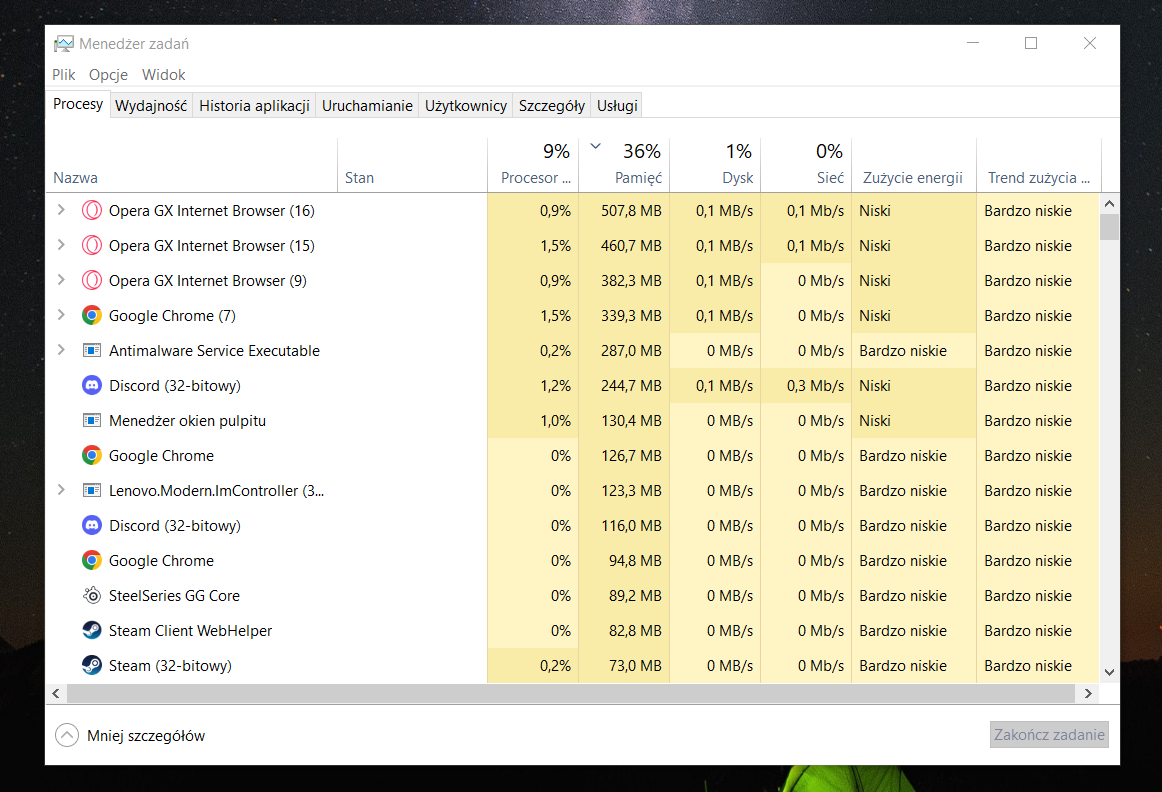
Task: Expand the Lenovo.Modern.ImController row
Action: coord(62,490)
